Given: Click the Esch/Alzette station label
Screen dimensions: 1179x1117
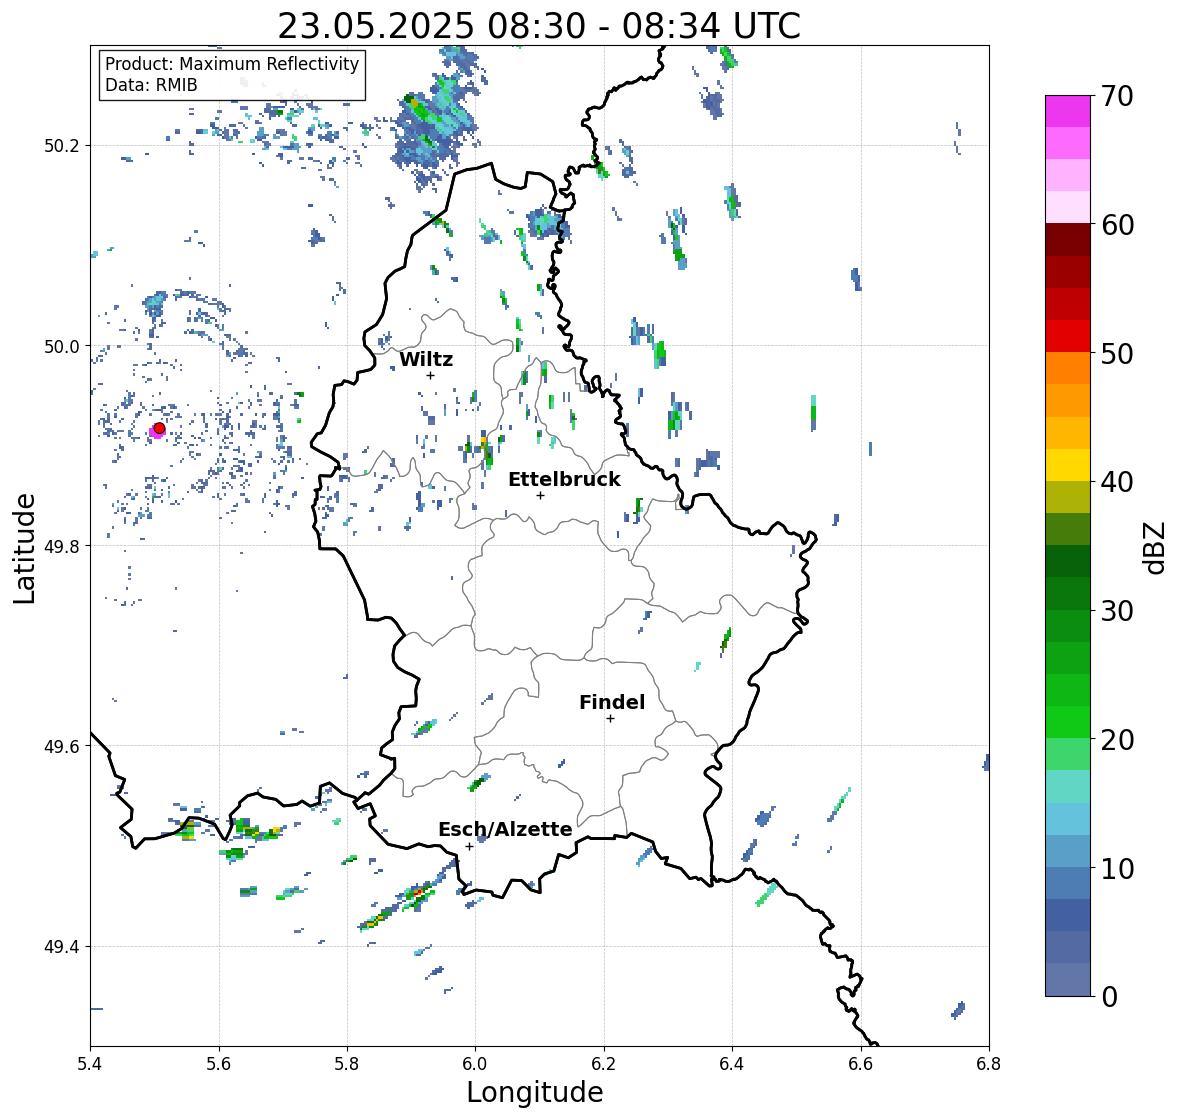Looking at the screenshot, I should pos(505,829).
